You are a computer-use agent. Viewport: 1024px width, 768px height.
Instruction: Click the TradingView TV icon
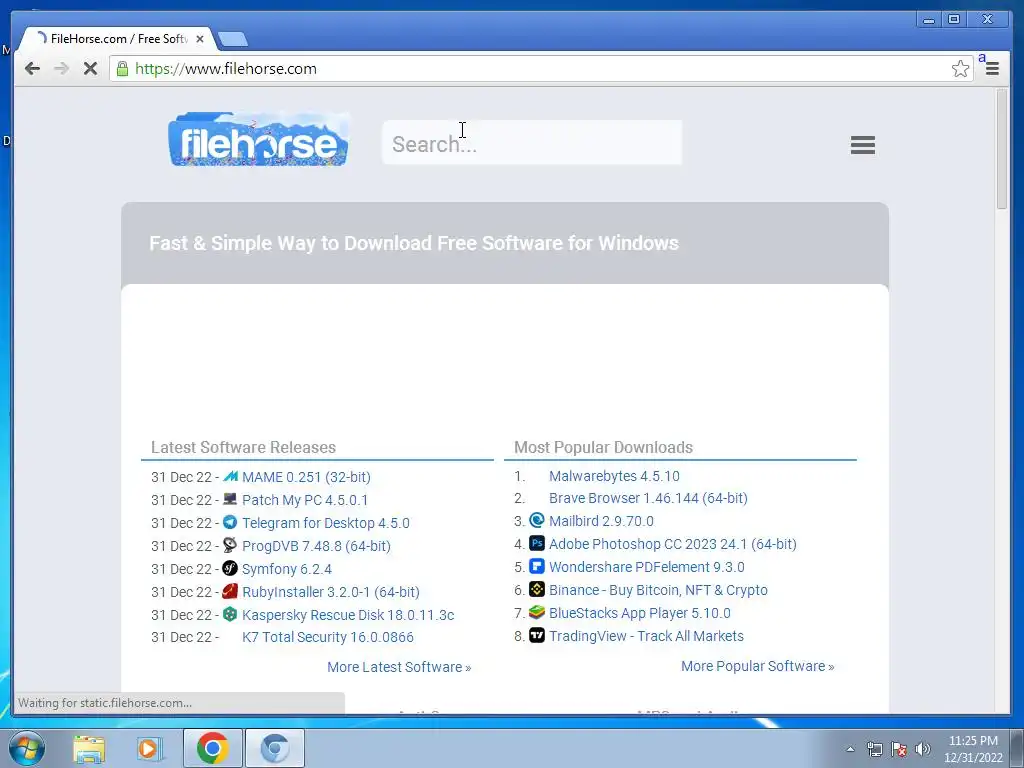[537, 635]
